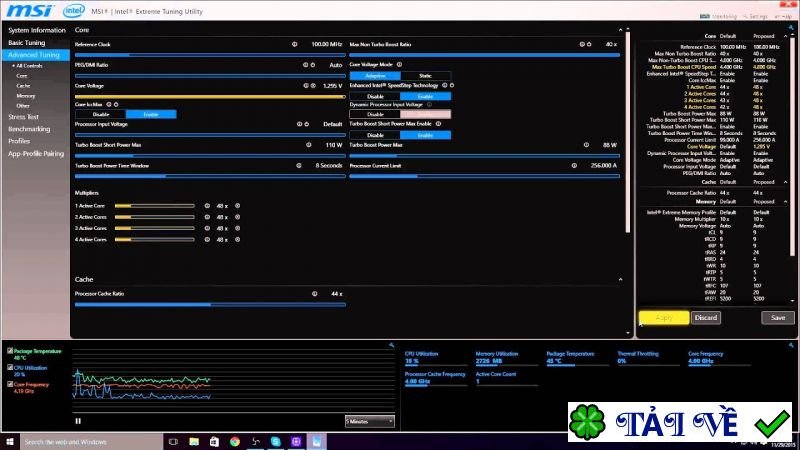Open App-Profile Pairing section

pos(36,154)
